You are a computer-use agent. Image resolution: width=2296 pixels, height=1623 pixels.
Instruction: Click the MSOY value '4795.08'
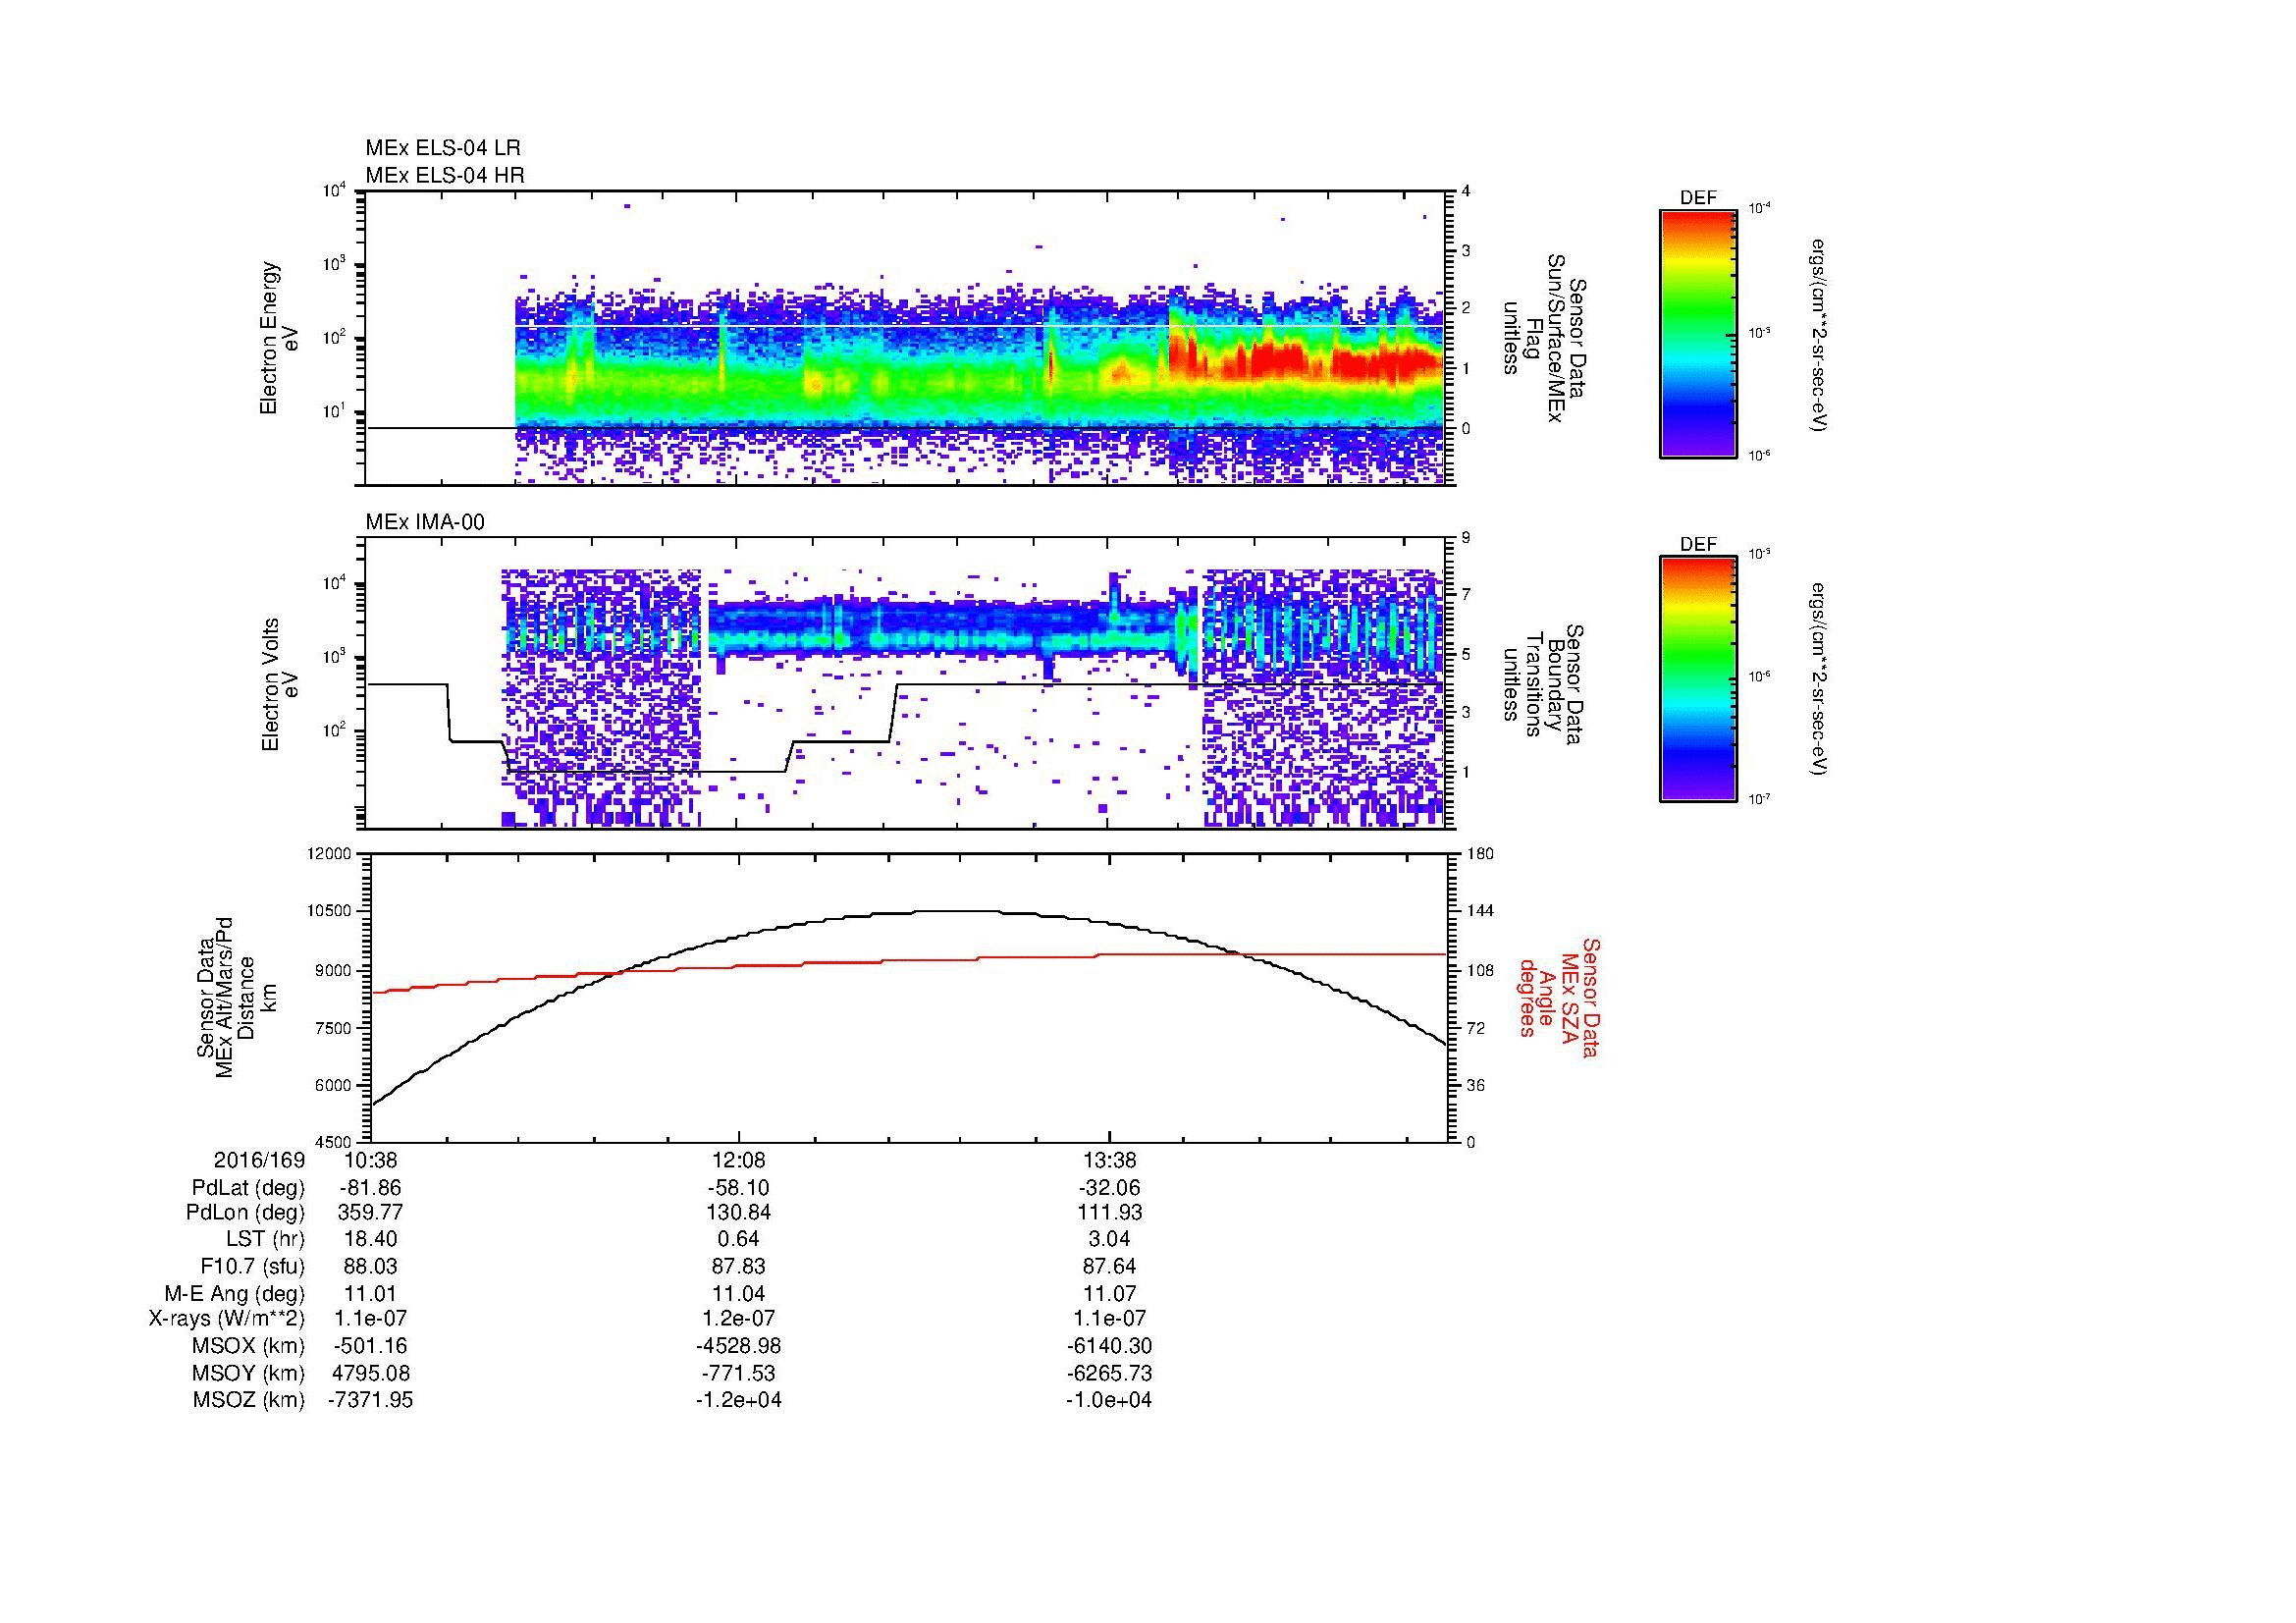(x=371, y=1374)
